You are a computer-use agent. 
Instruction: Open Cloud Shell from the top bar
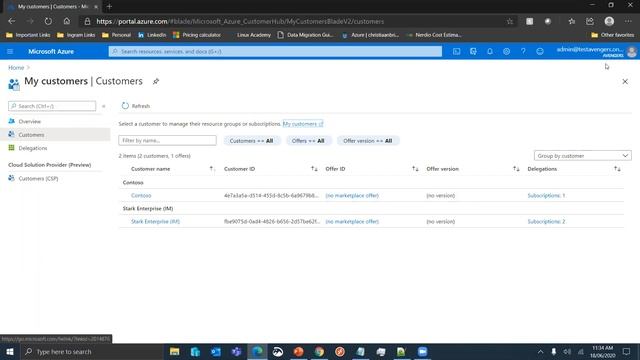(x=456, y=51)
